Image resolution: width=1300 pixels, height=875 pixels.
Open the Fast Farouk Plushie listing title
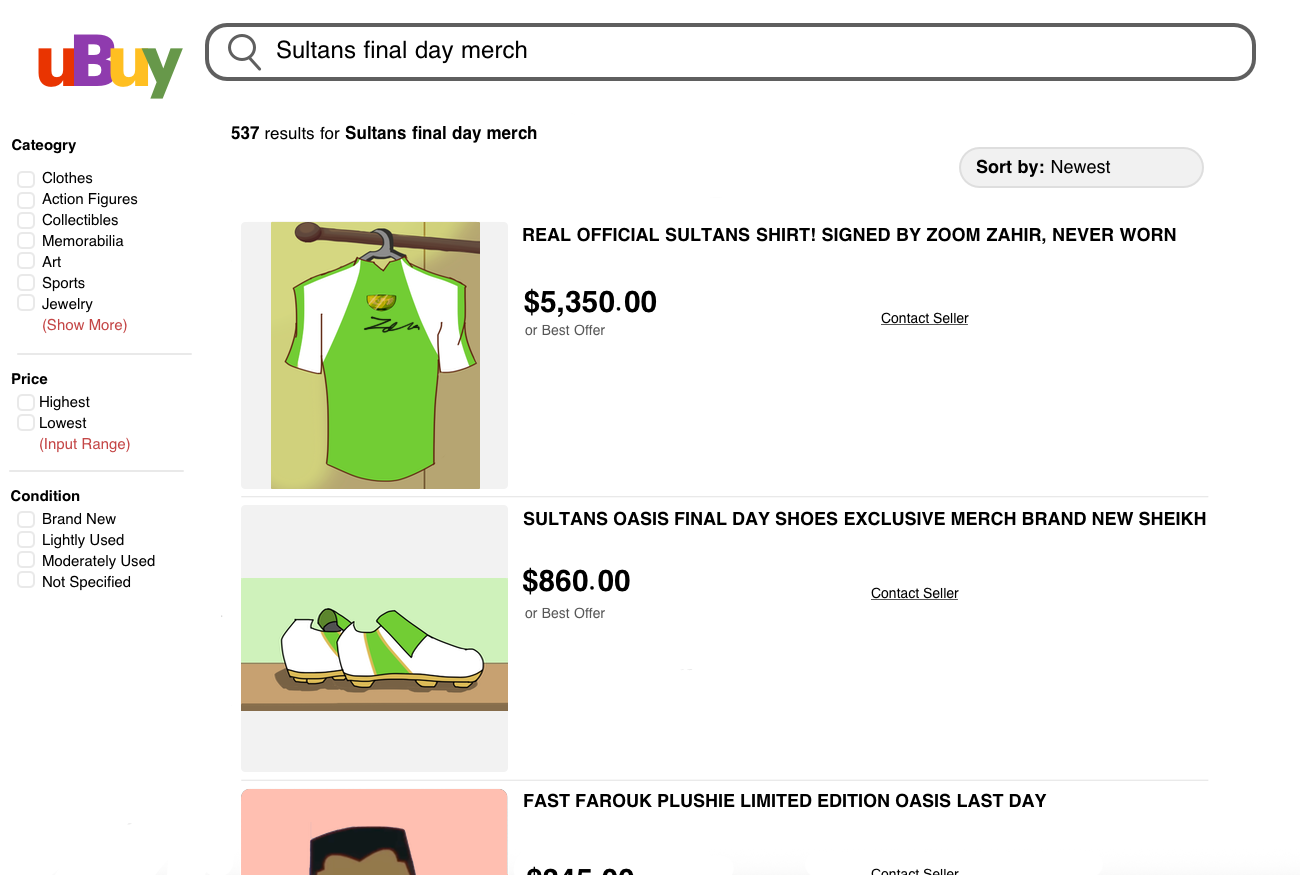[784, 801]
